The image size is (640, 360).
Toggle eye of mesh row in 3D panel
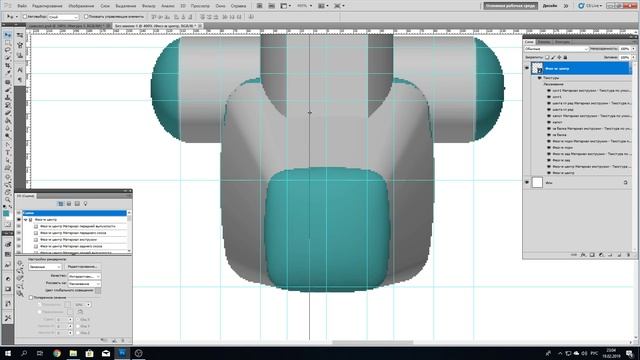(x=19, y=220)
